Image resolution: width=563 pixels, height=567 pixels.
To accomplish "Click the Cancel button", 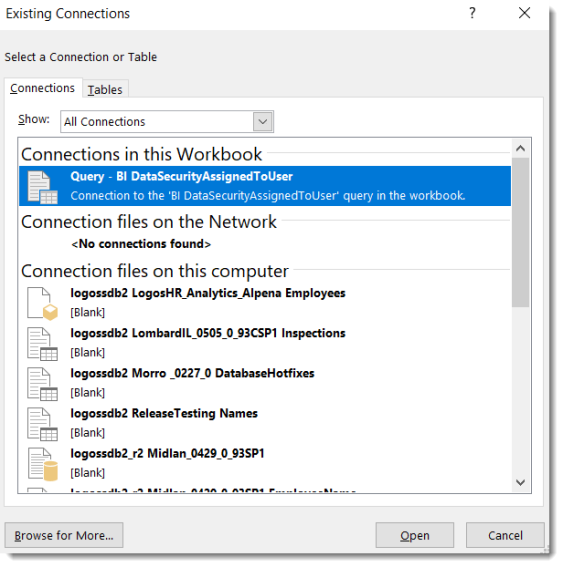I will click(x=505, y=535).
